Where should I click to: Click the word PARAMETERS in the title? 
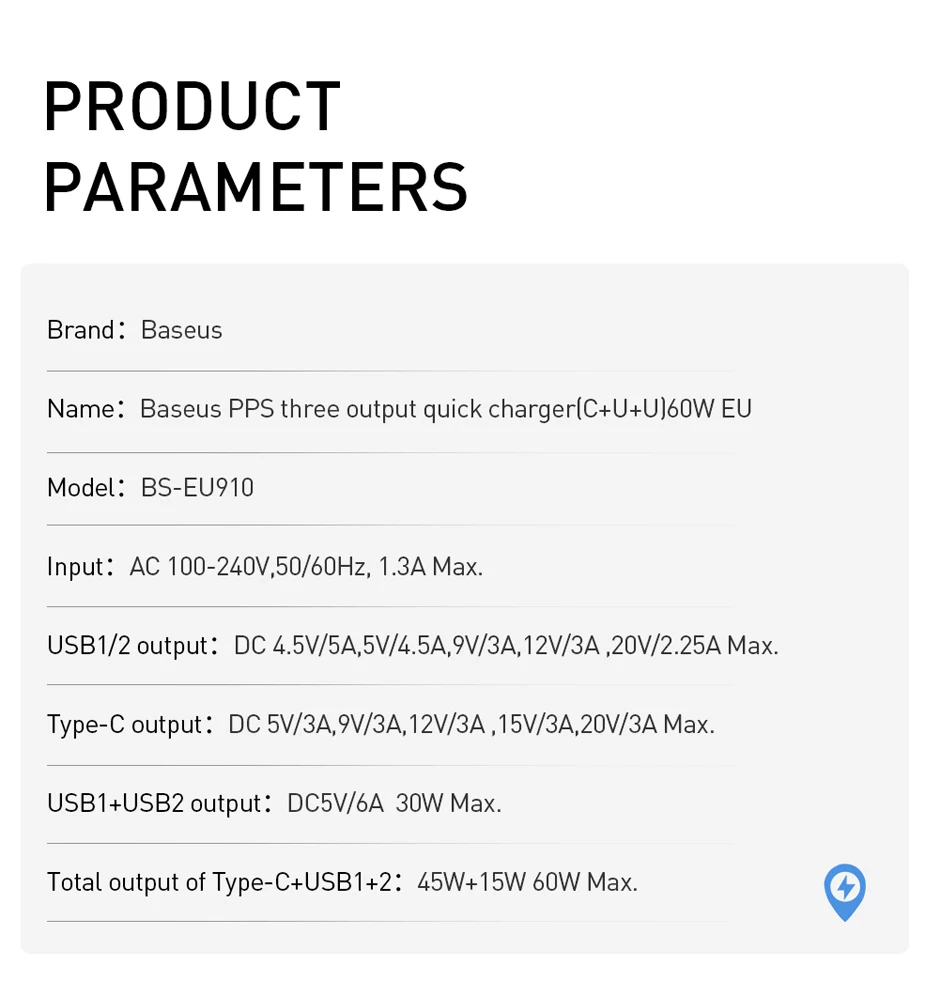coord(255,187)
